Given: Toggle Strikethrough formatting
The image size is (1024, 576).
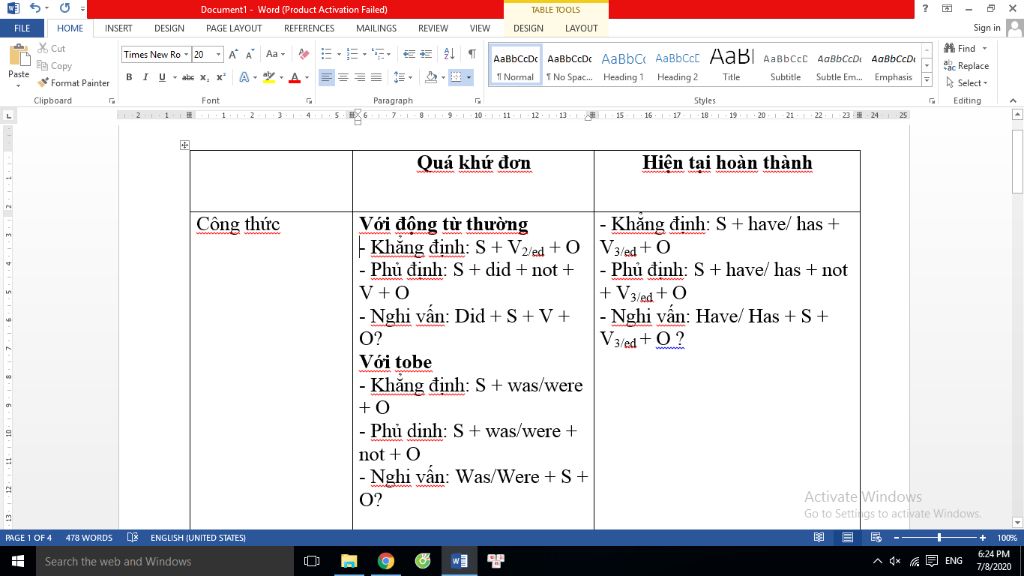Looking at the screenshot, I should coord(187,77).
